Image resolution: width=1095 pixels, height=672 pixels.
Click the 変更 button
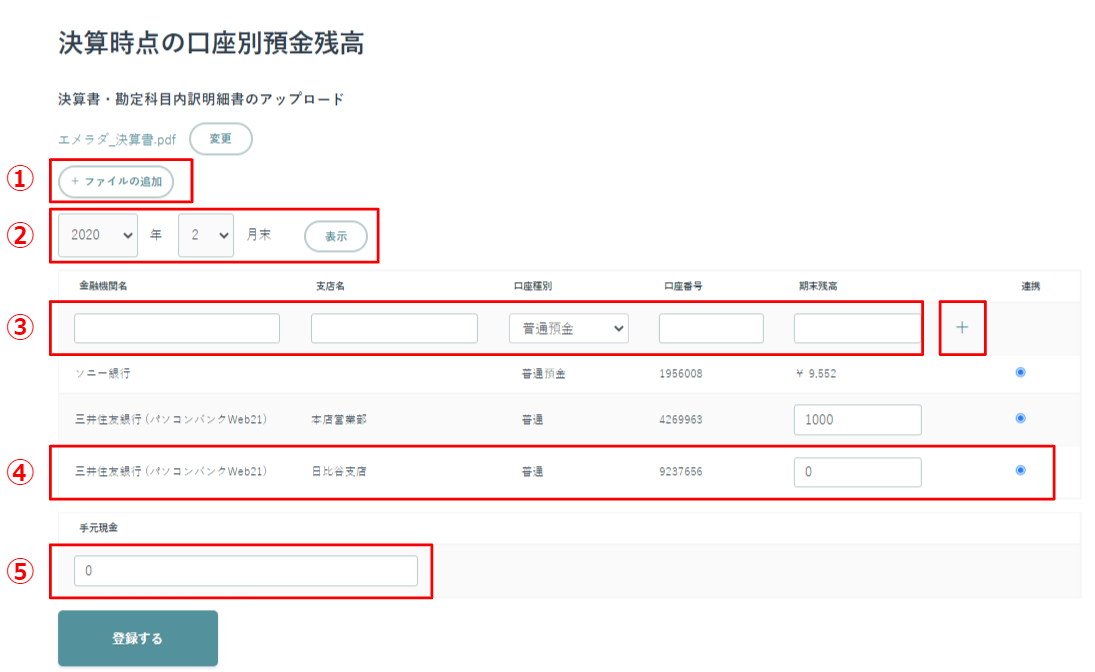[221, 138]
